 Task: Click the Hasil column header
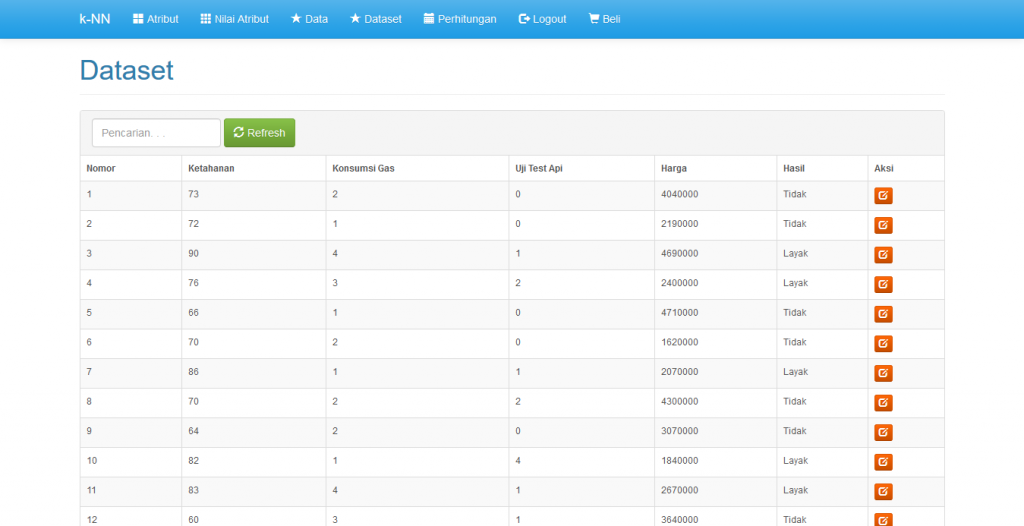[794, 169]
